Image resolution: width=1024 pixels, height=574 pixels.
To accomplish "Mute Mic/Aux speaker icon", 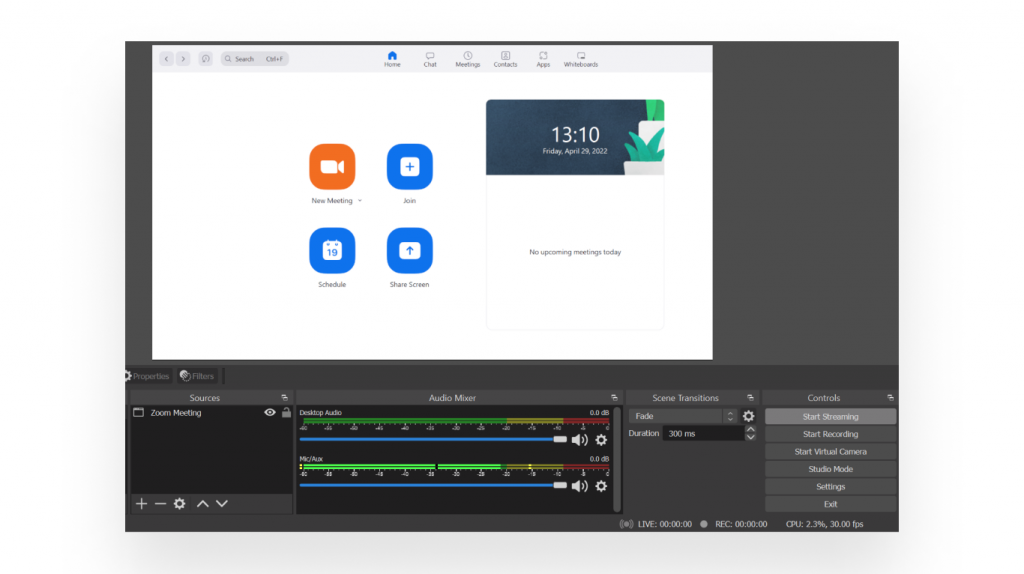I will coord(579,486).
